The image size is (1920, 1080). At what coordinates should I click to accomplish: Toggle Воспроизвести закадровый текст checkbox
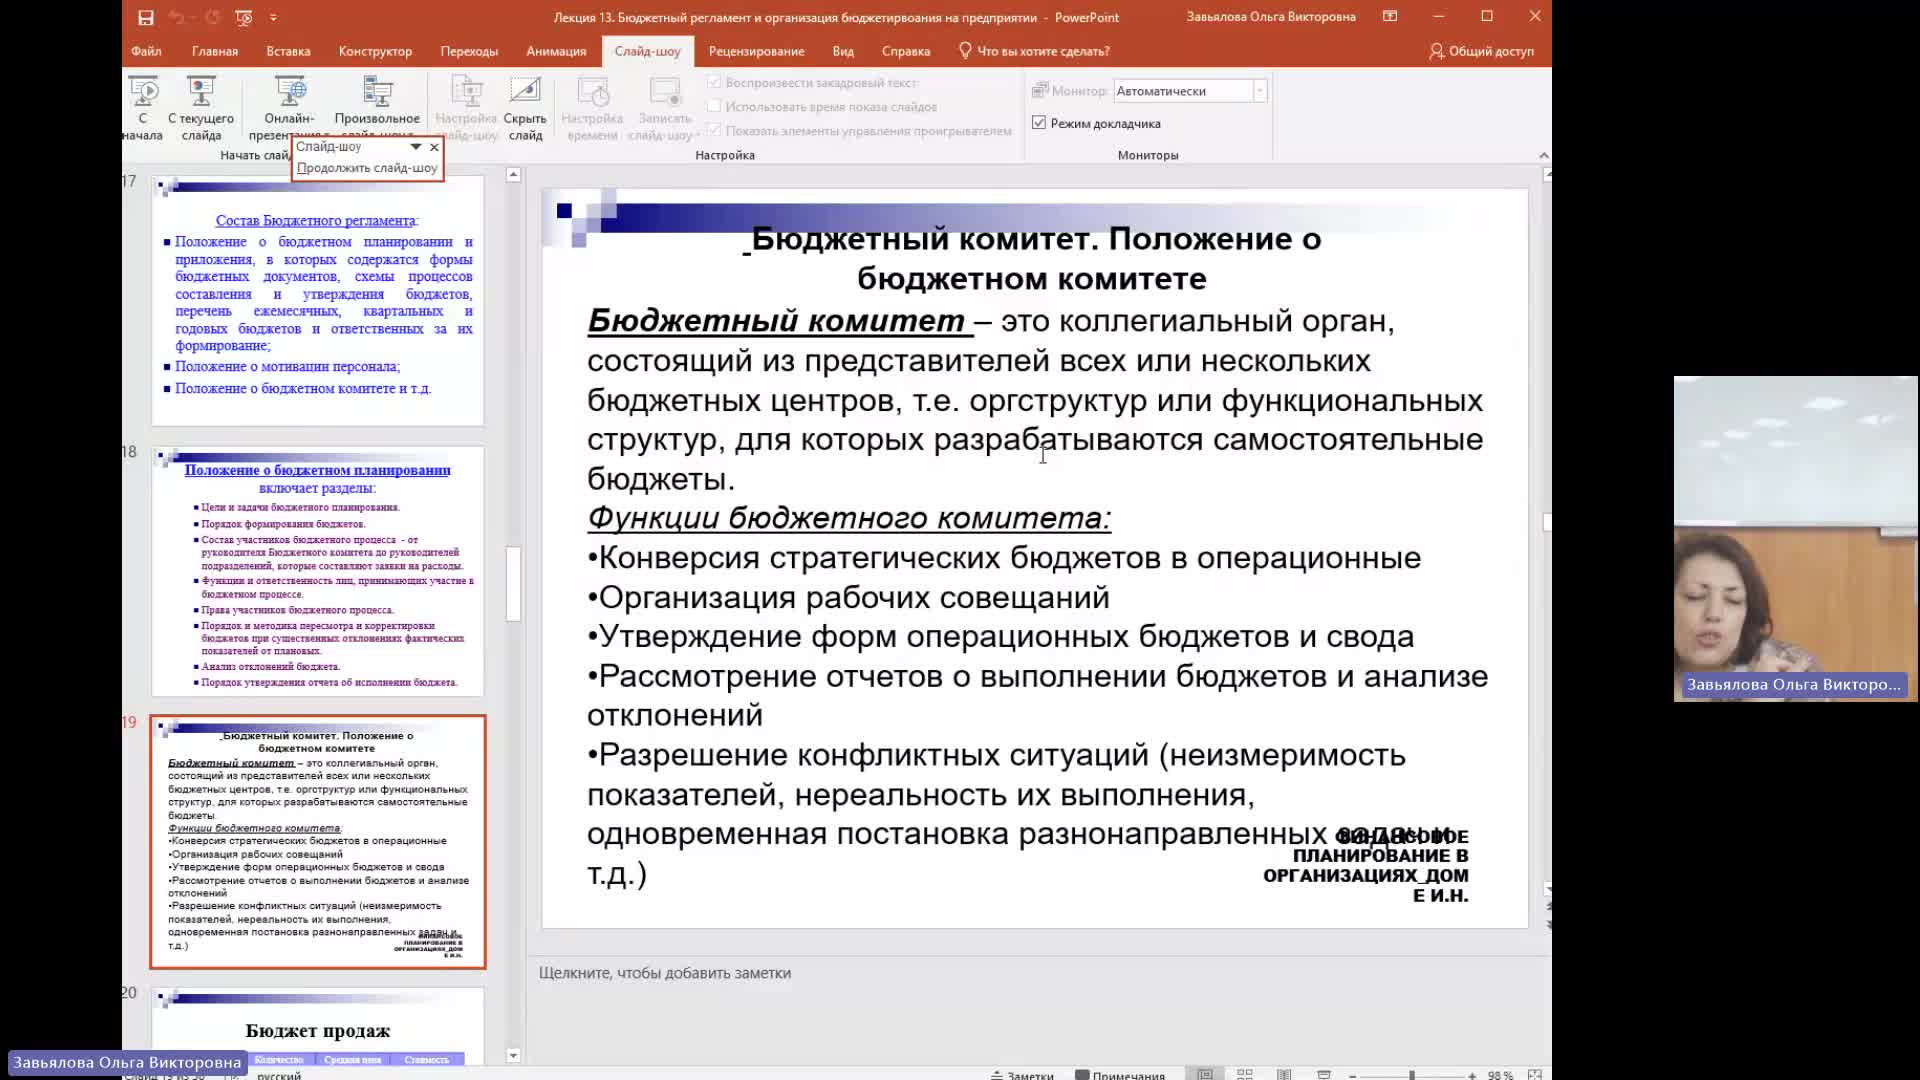pos(714,82)
